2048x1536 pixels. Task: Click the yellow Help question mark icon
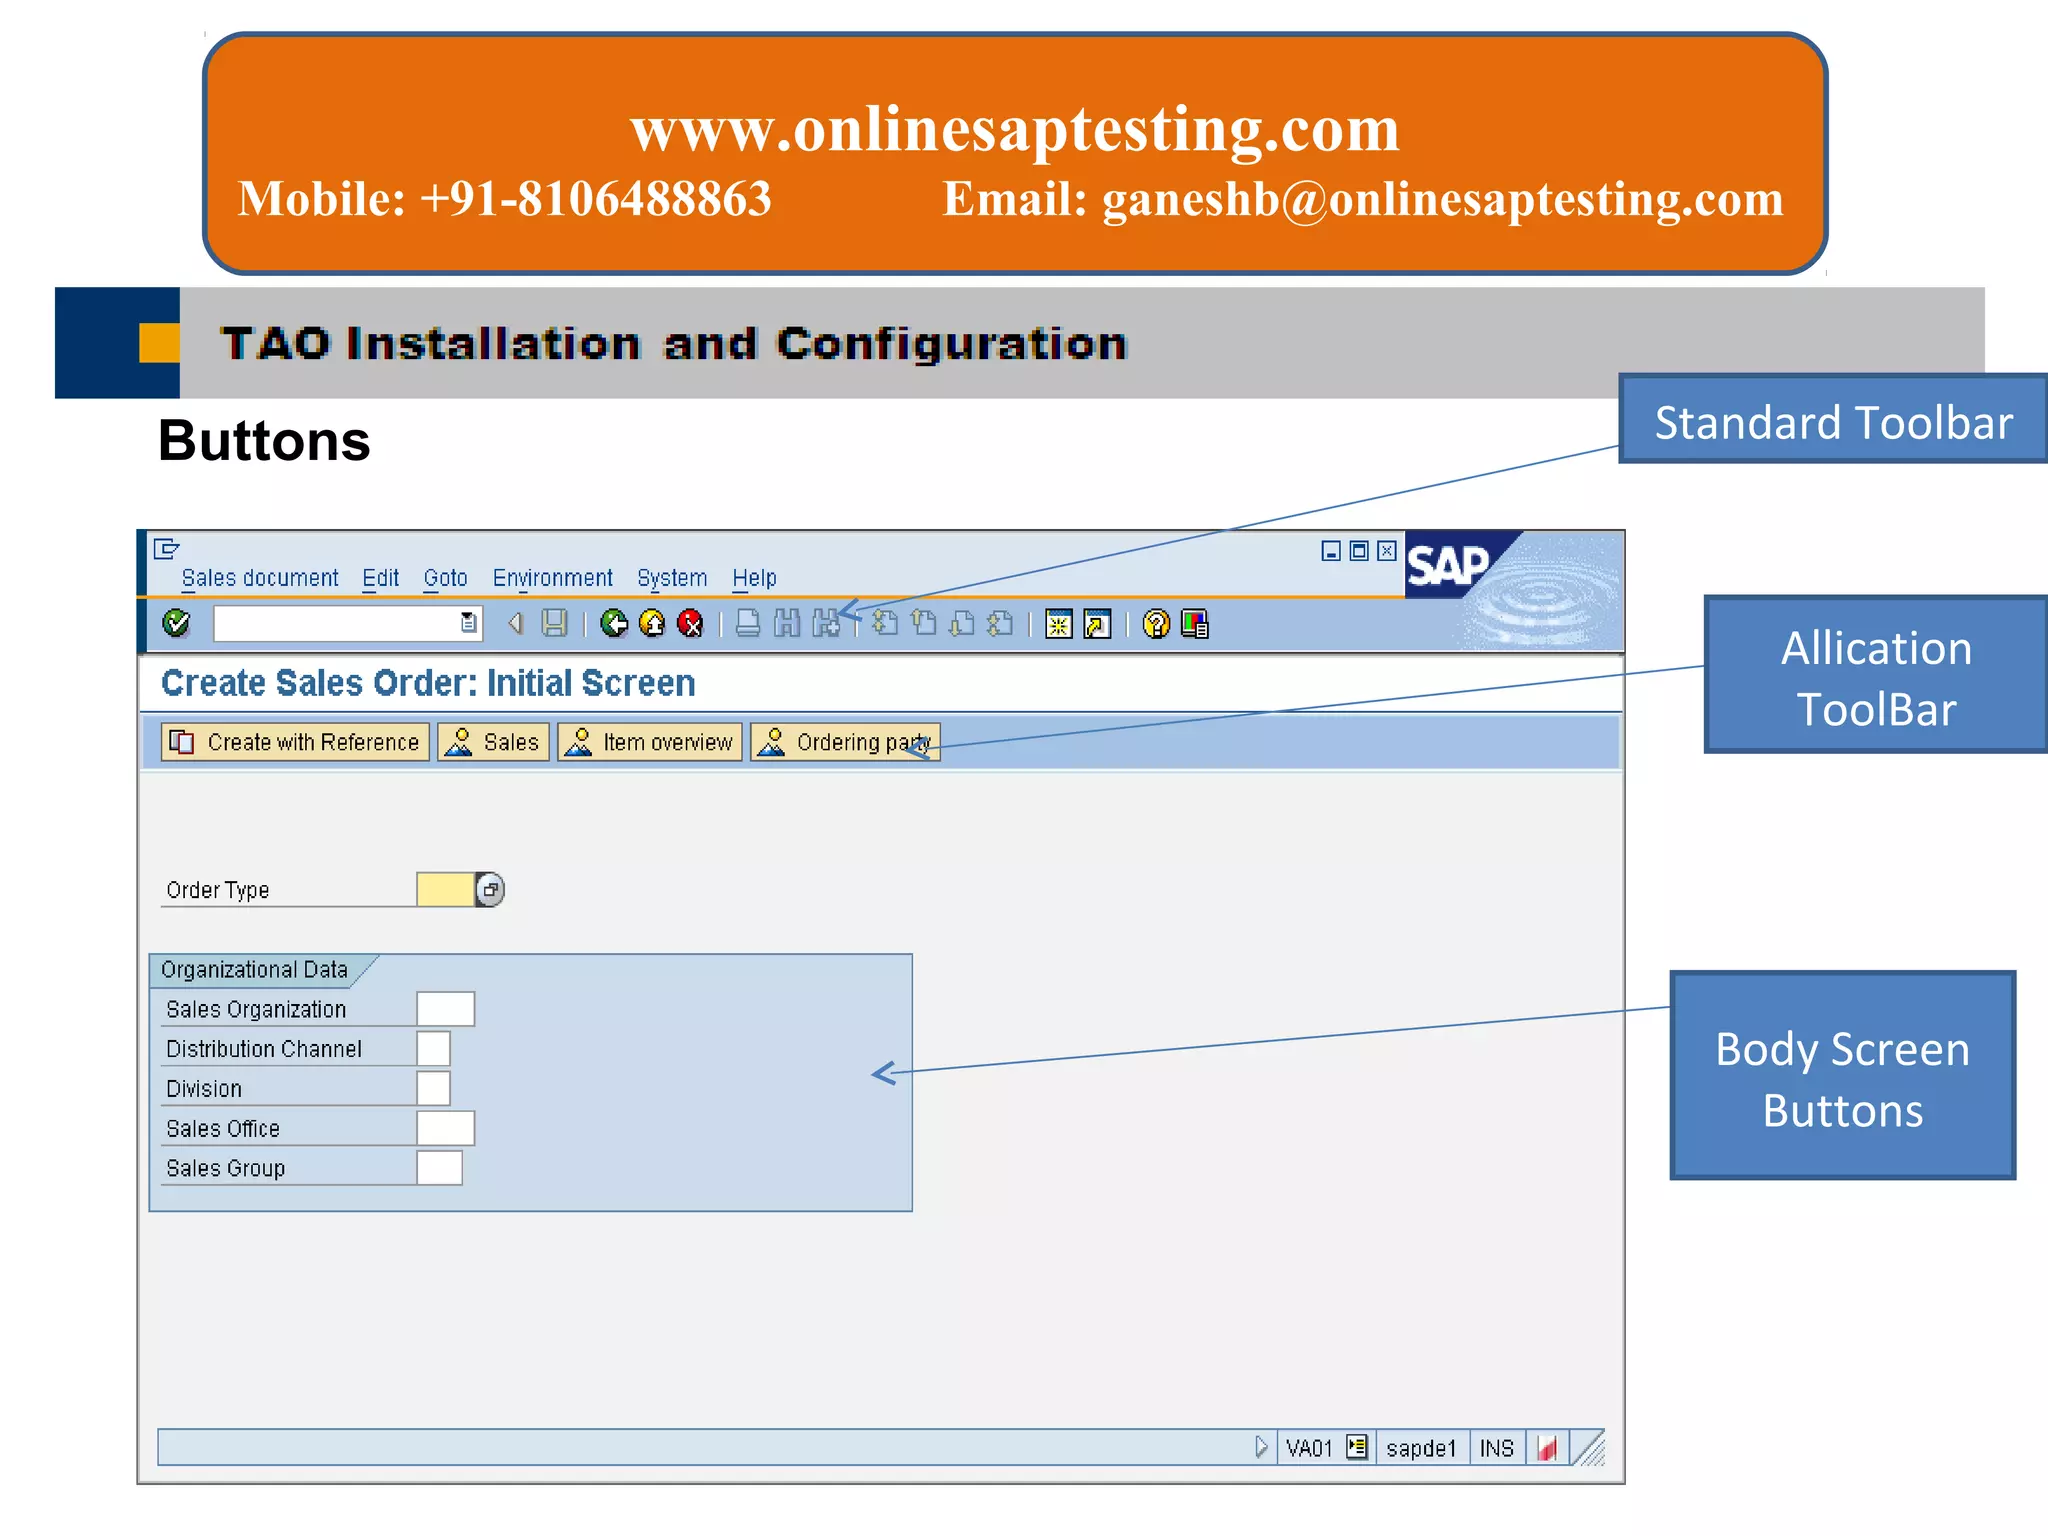(x=1156, y=624)
